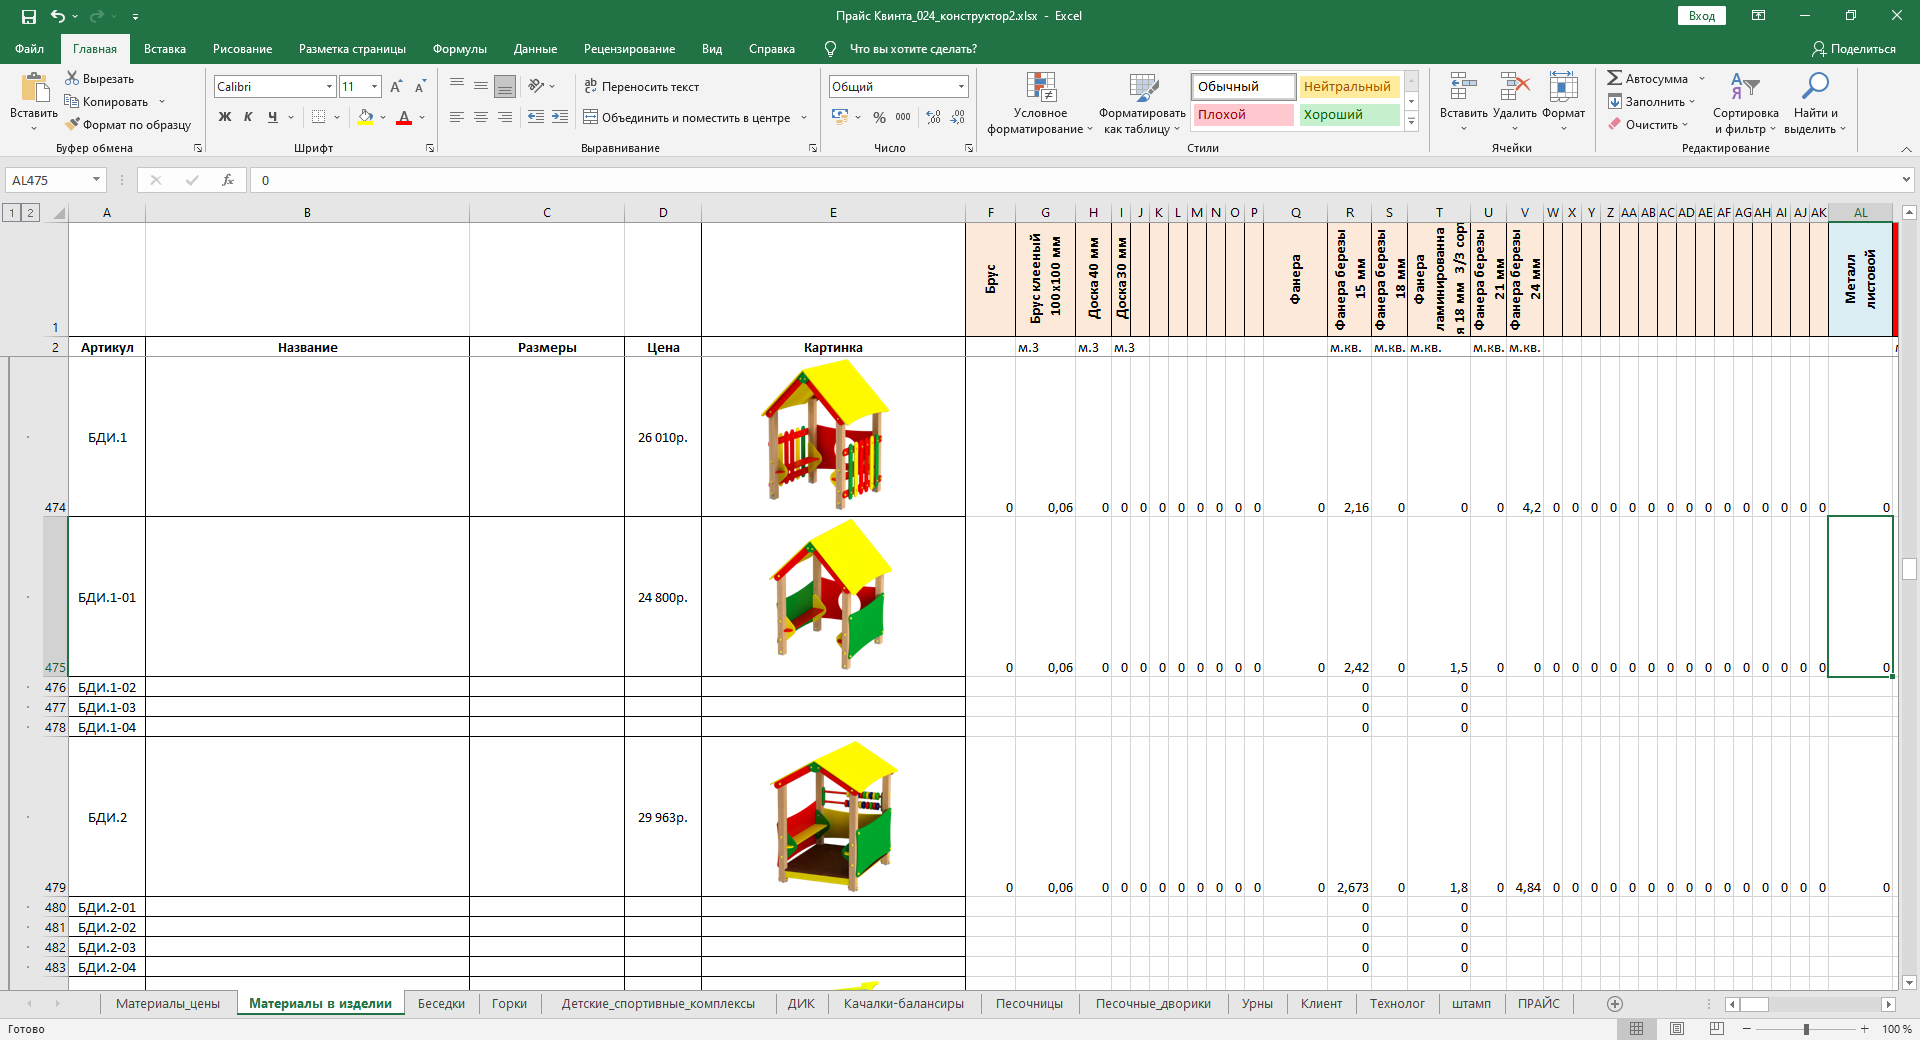Apply thousands separator (000) format
Viewport: 1920px width, 1040px height.
click(x=903, y=117)
